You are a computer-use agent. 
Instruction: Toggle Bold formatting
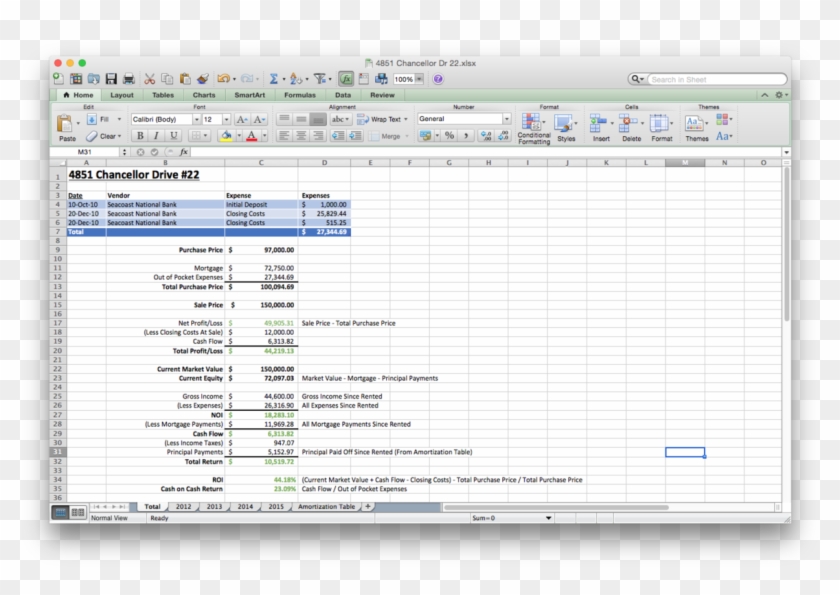(140, 136)
